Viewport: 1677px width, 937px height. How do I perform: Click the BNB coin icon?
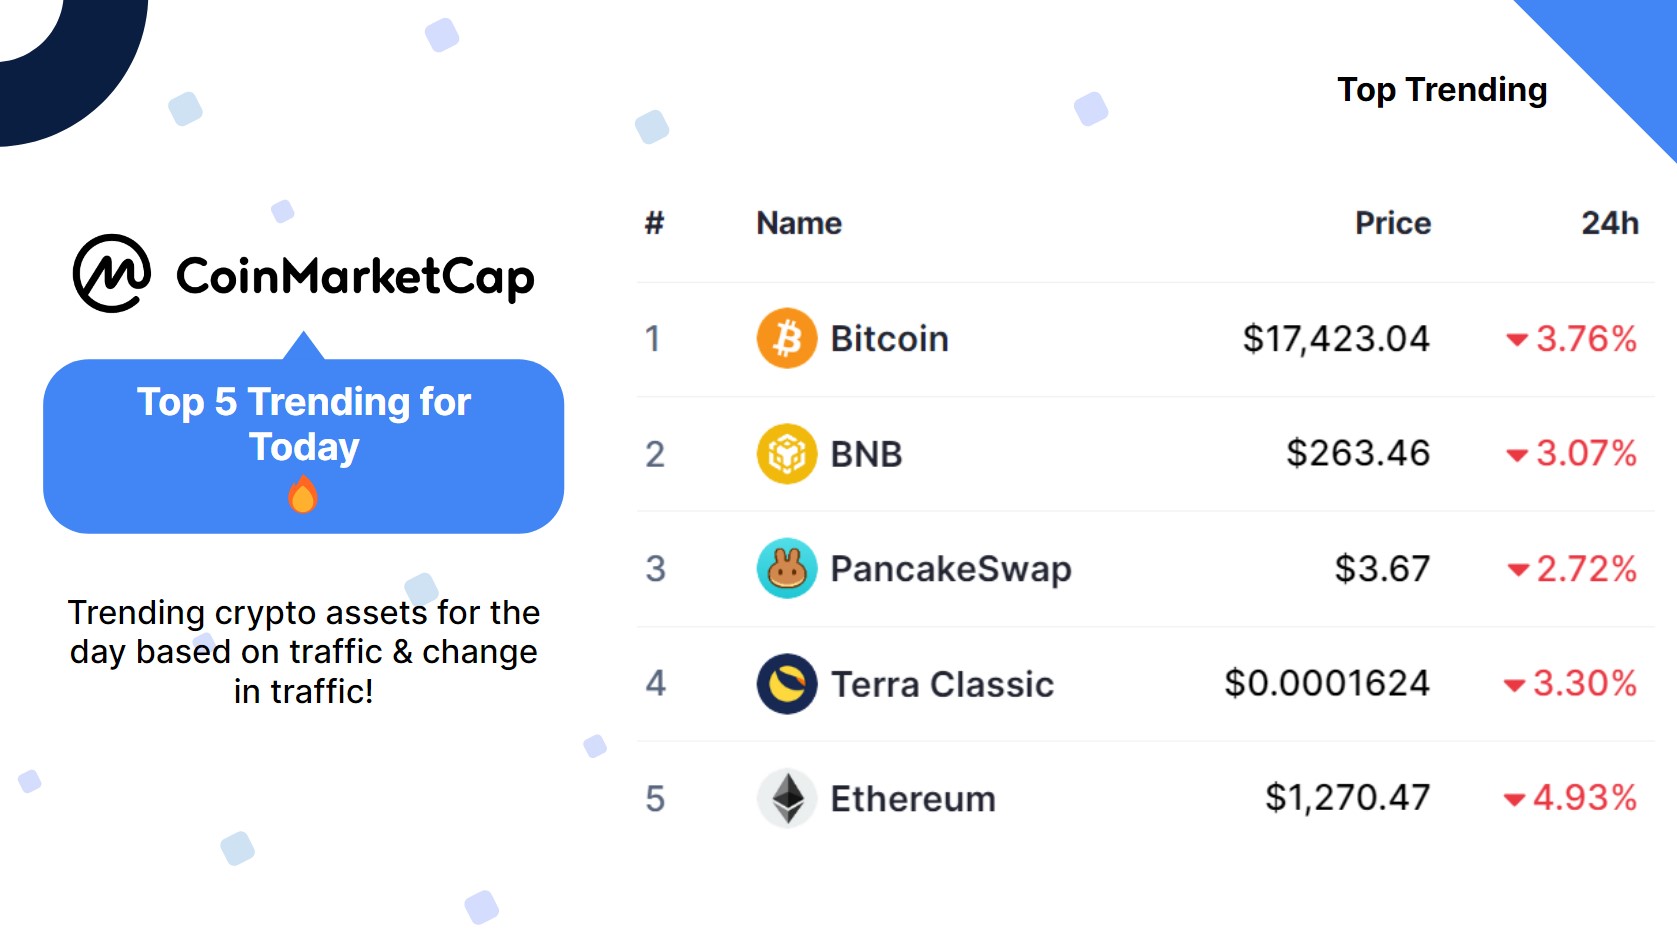[787, 453]
